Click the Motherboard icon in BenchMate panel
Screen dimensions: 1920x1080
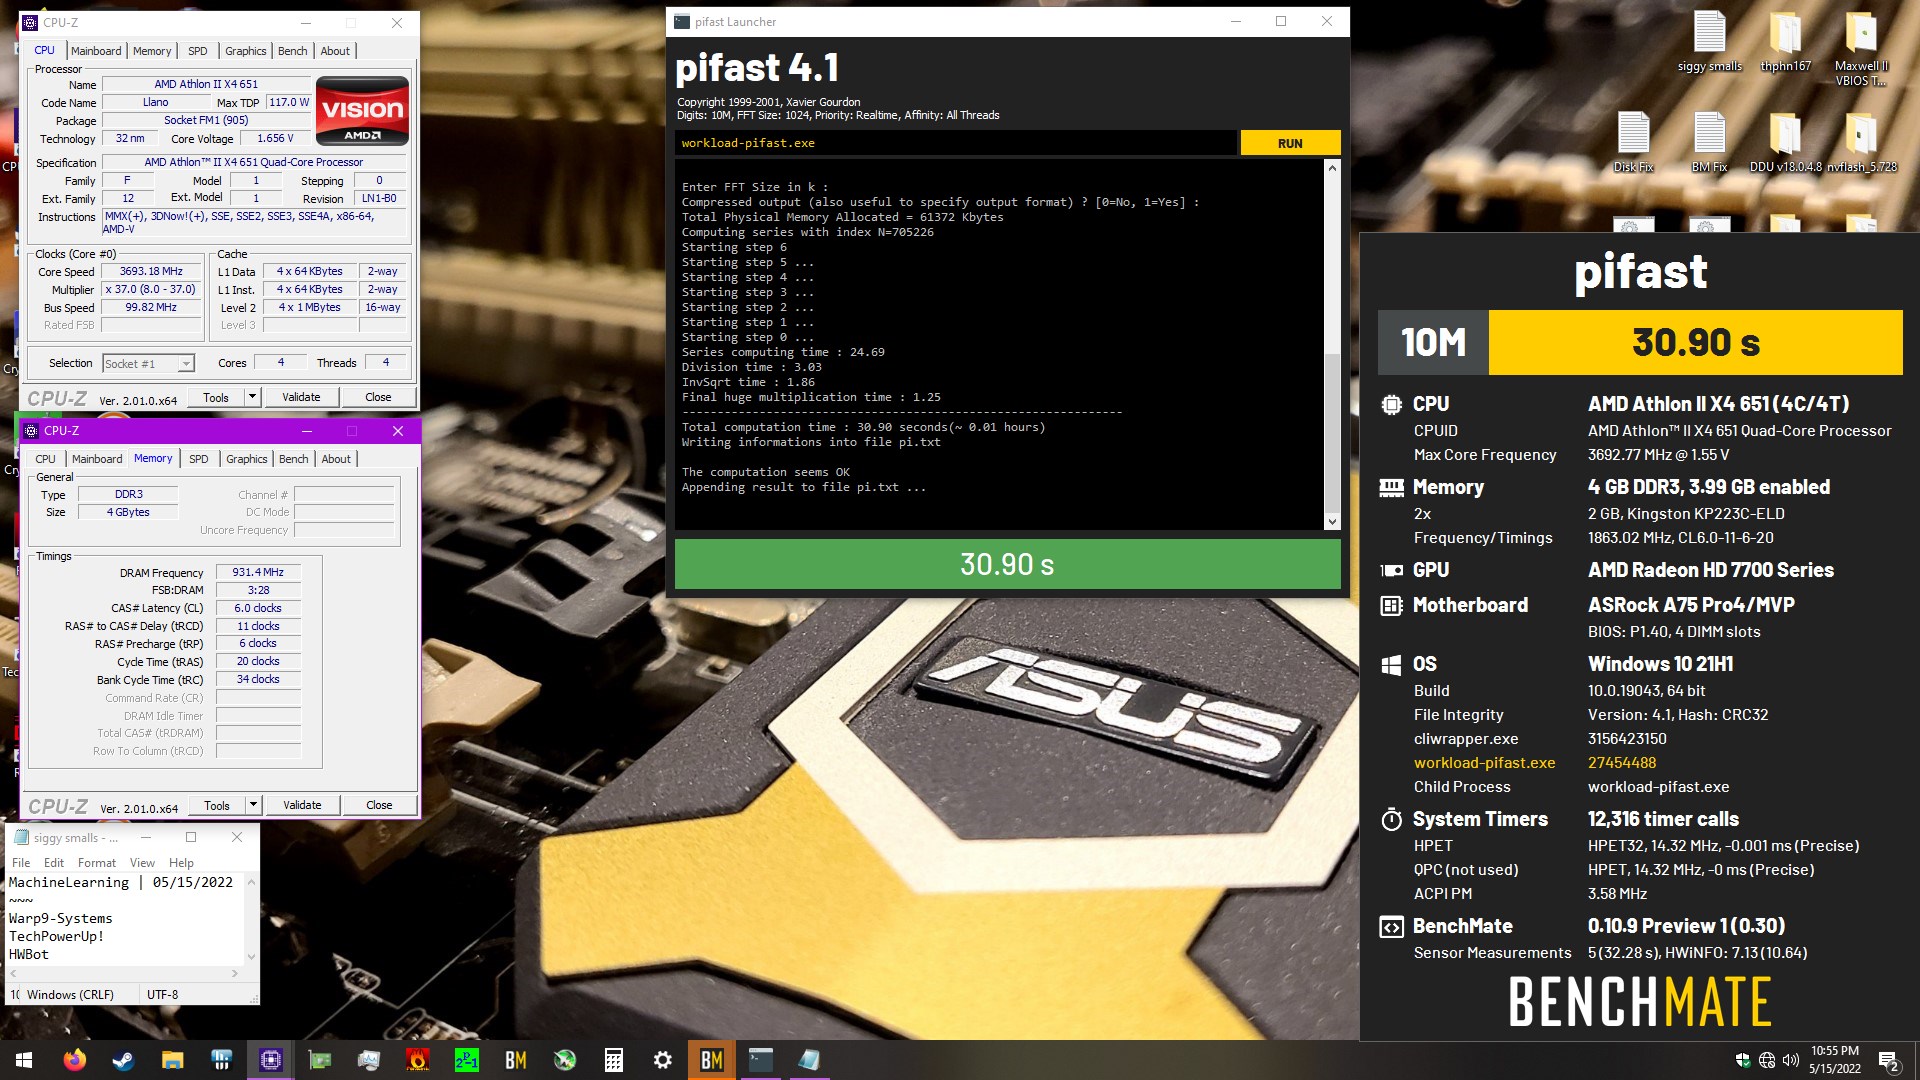(x=1391, y=605)
